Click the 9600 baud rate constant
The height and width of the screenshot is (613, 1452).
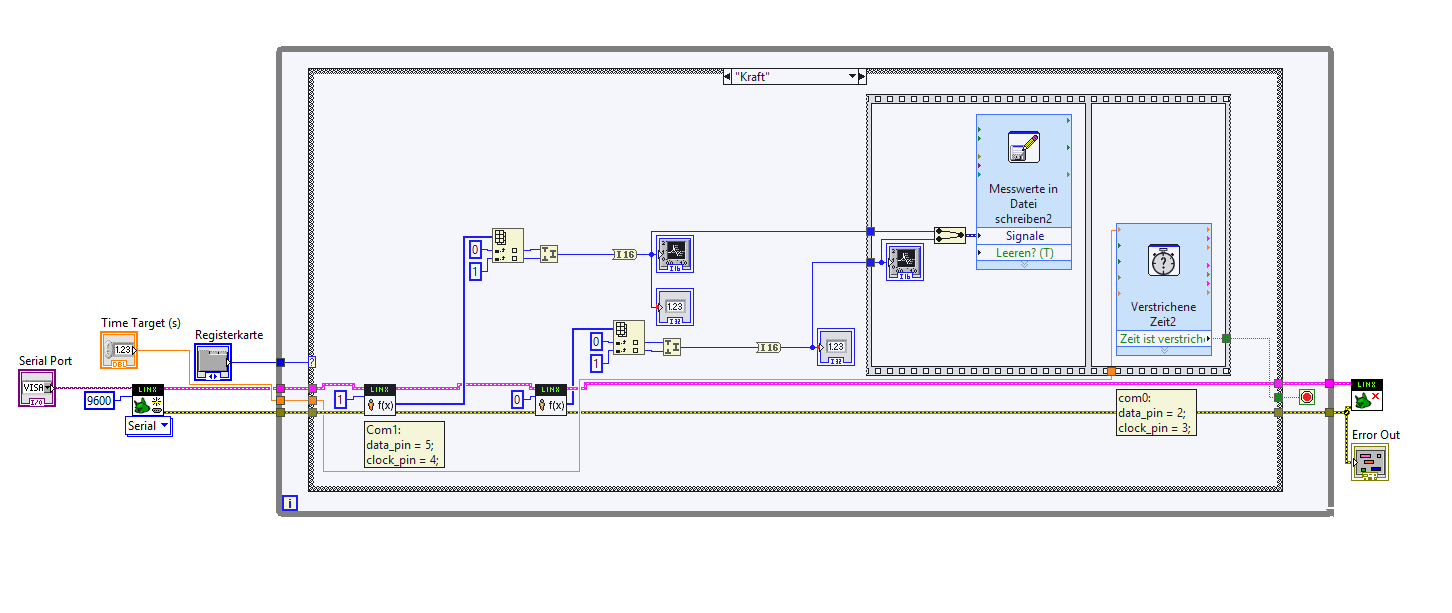point(99,400)
